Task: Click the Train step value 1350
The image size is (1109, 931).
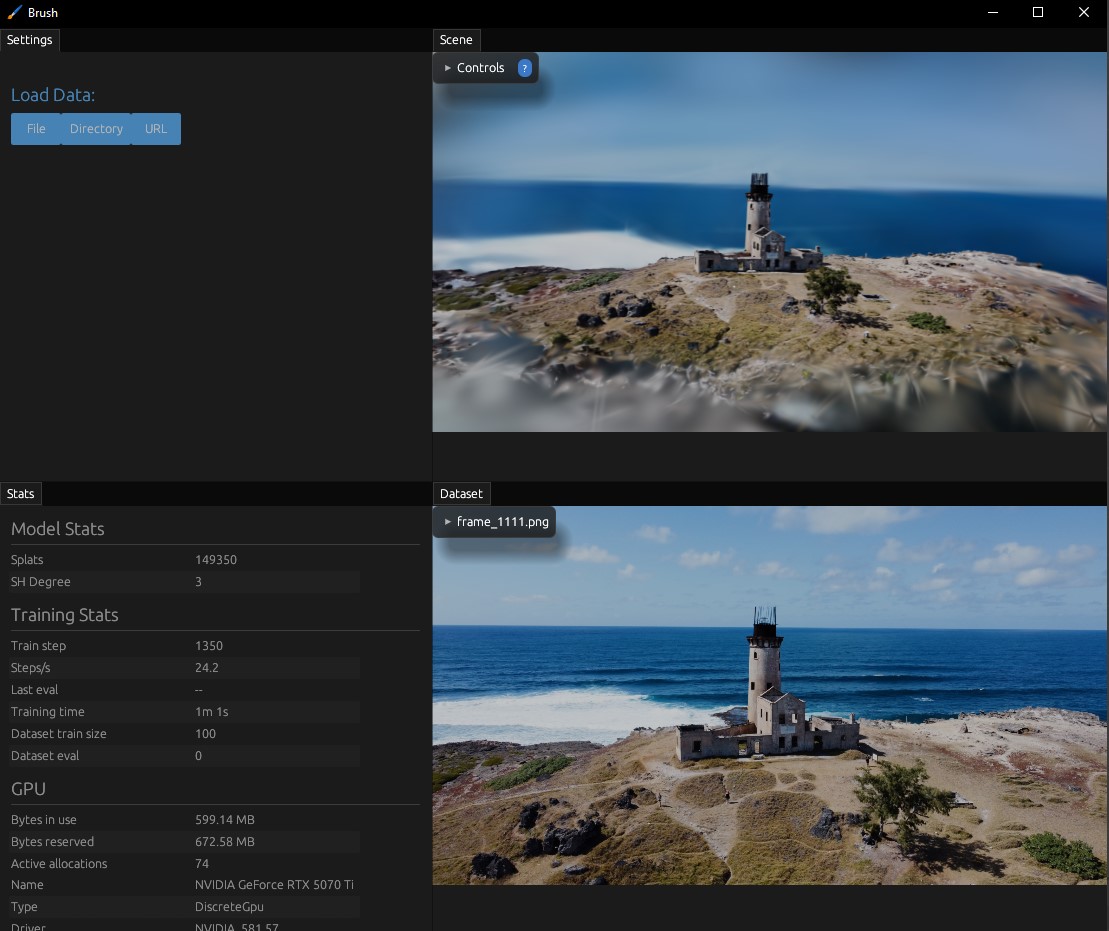Action: [209, 646]
